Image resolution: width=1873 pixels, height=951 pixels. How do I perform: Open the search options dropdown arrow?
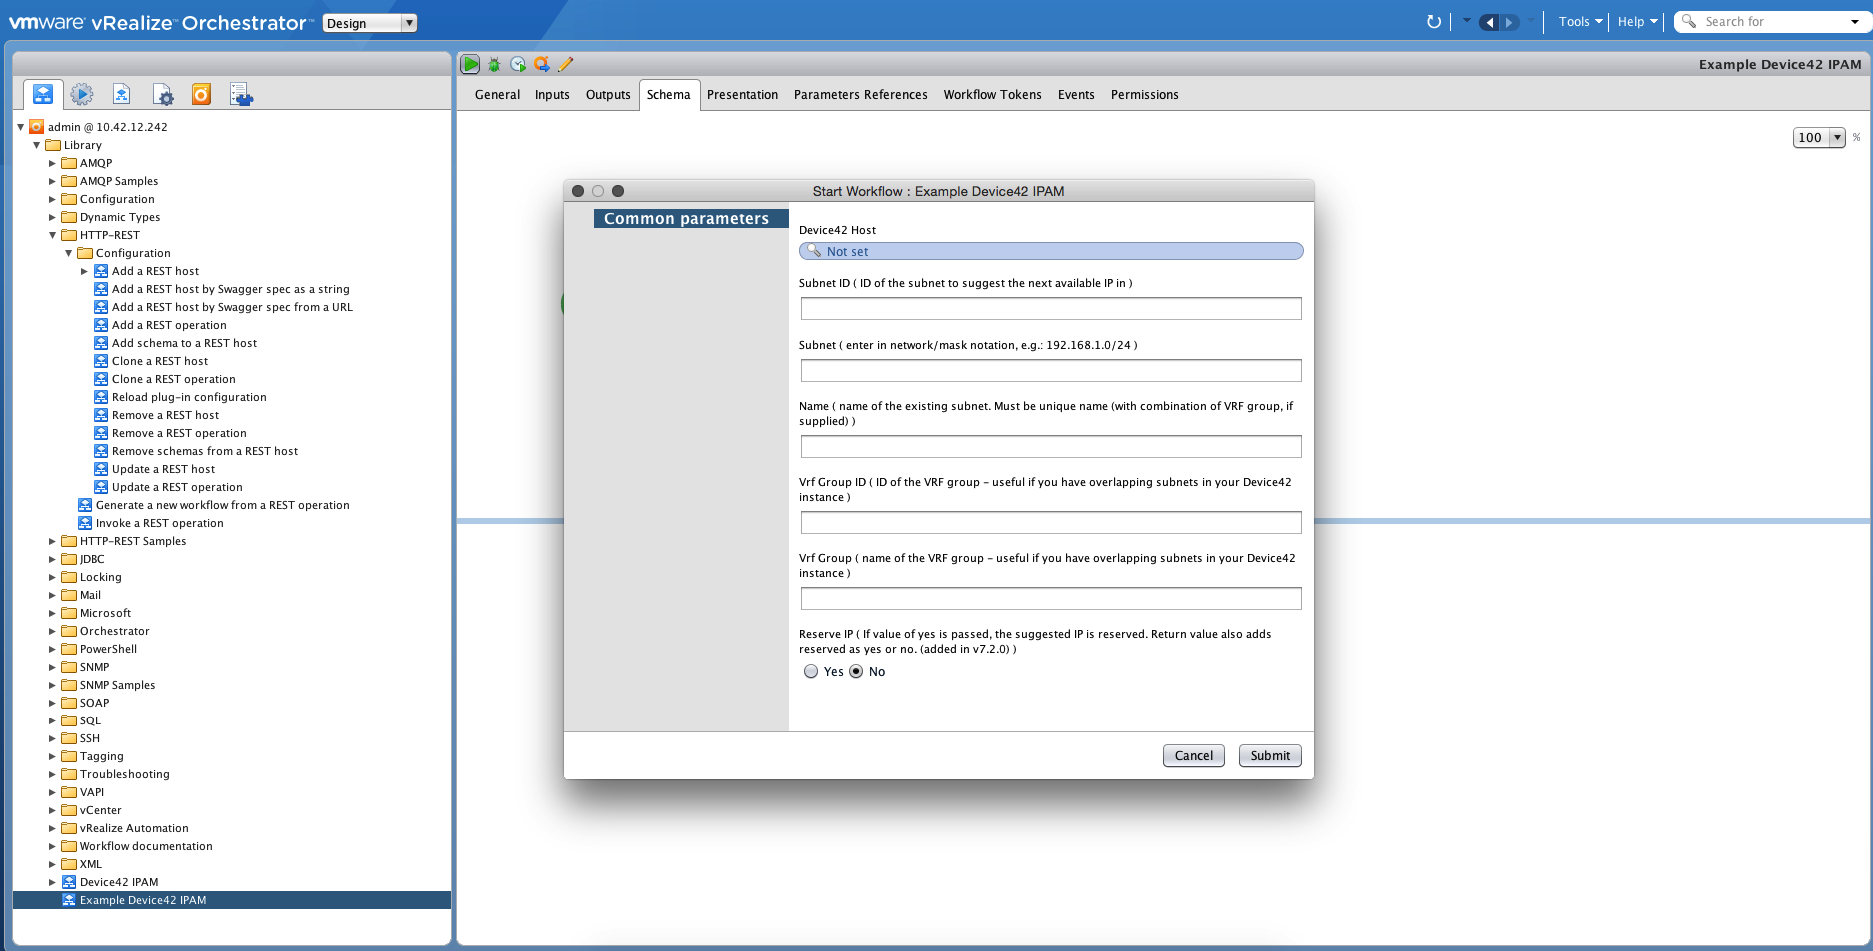[1855, 22]
